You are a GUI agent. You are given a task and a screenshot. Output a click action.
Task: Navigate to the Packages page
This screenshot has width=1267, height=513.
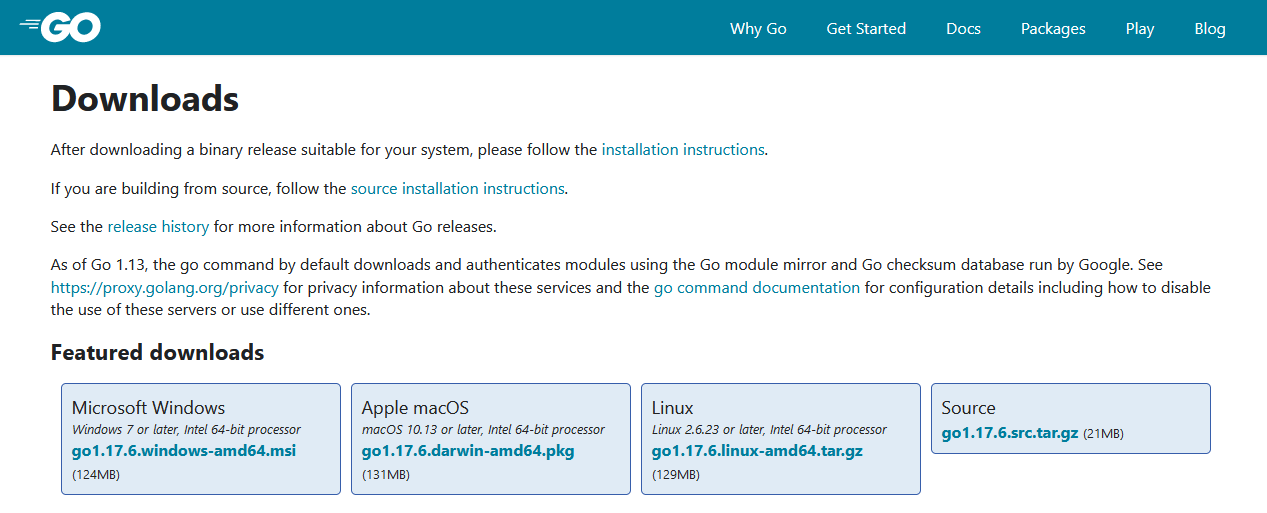point(1052,29)
